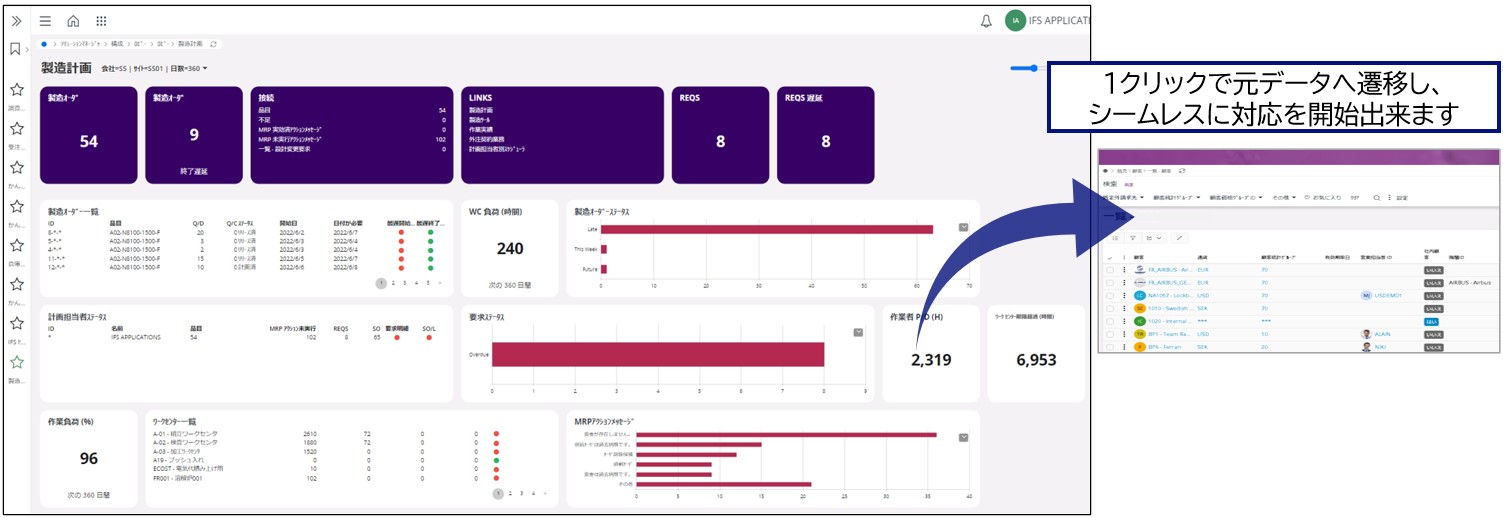Click the breadcrumb refresh icon
The image size is (1503, 518).
(213, 44)
